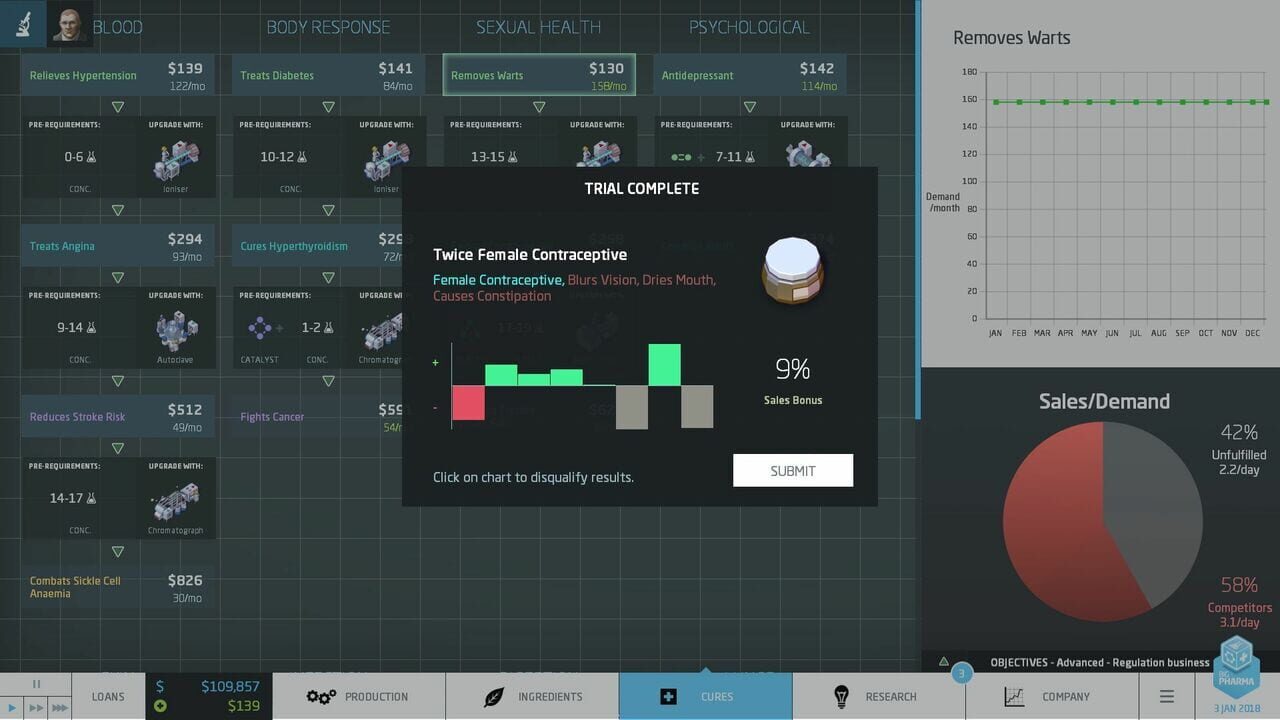Open the hamburger main menu
Viewport: 1280px width, 720px height.
[x=1166, y=696]
